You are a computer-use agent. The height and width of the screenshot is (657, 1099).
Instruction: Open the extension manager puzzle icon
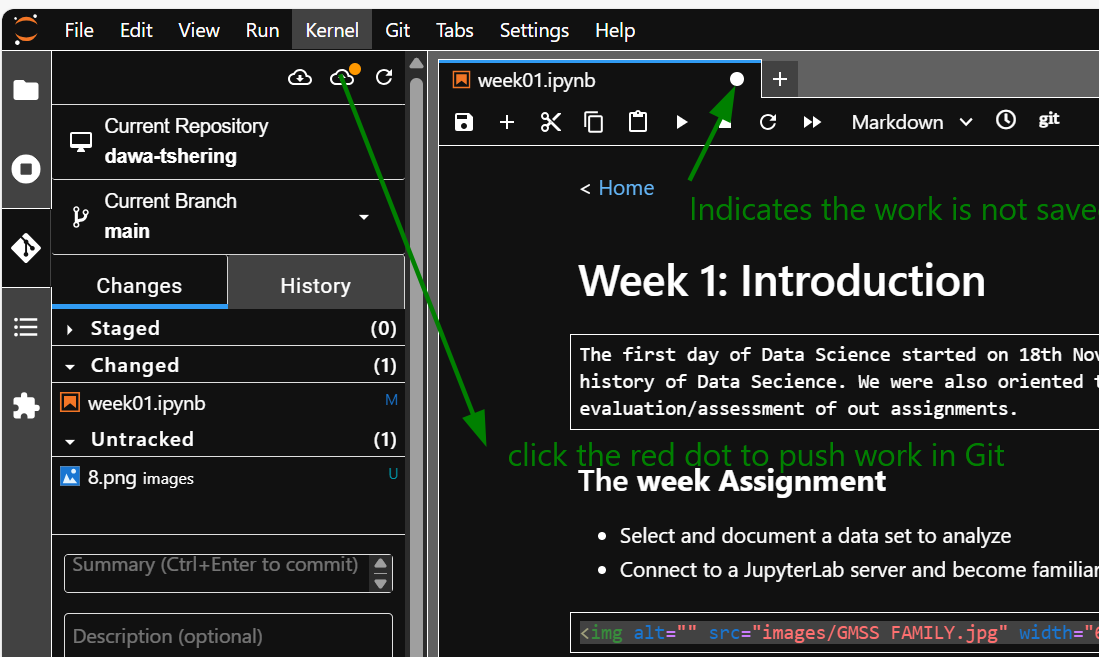(x=26, y=405)
